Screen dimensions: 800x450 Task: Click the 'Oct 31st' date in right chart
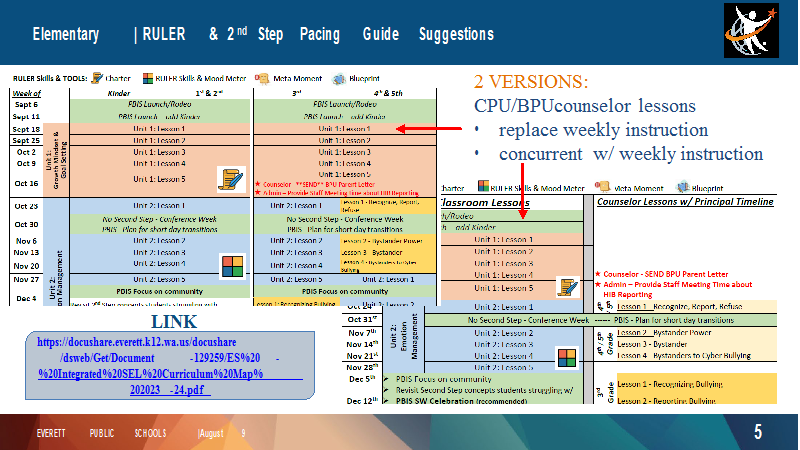click(x=362, y=319)
